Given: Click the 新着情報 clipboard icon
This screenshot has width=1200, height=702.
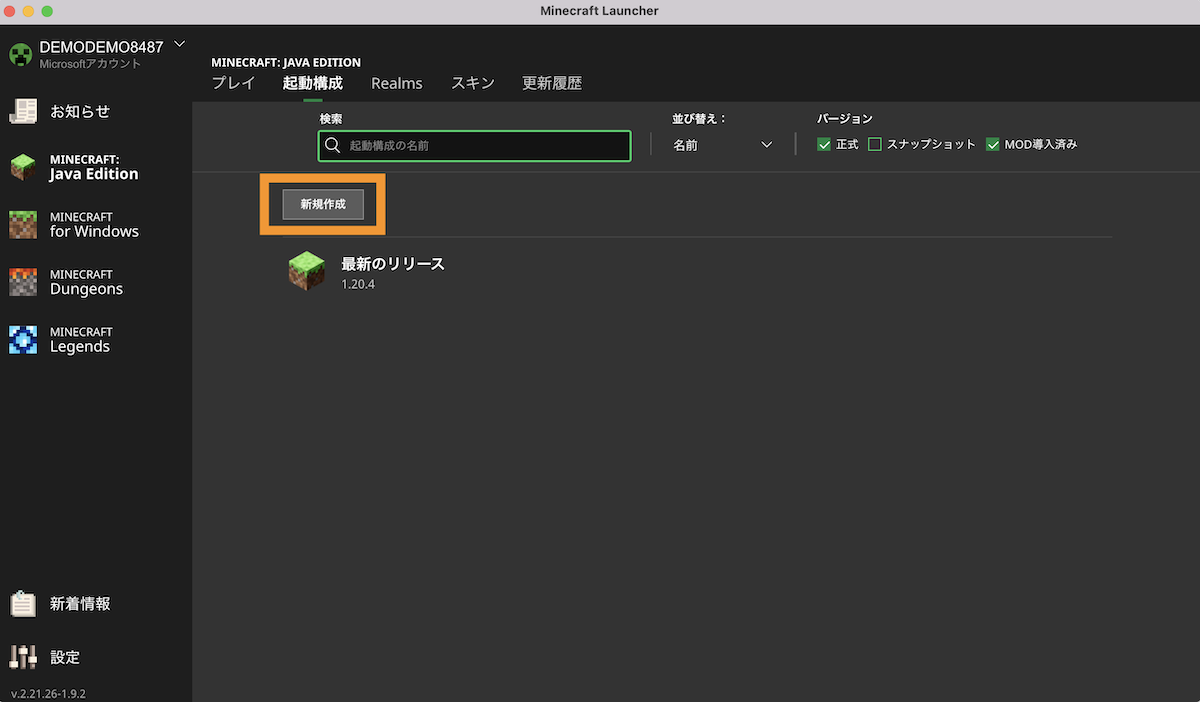Looking at the screenshot, I should click(23, 604).
